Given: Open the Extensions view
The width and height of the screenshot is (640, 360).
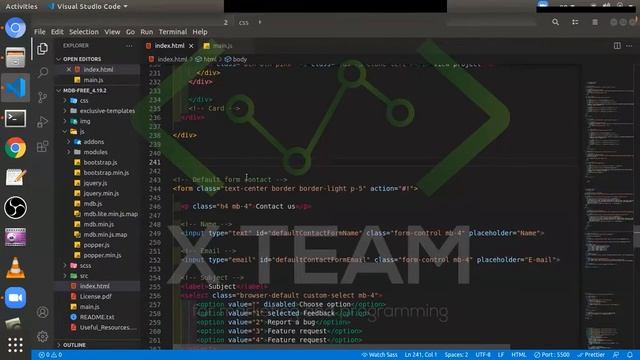Looking at the screenshot, I should tap(42, 146).
